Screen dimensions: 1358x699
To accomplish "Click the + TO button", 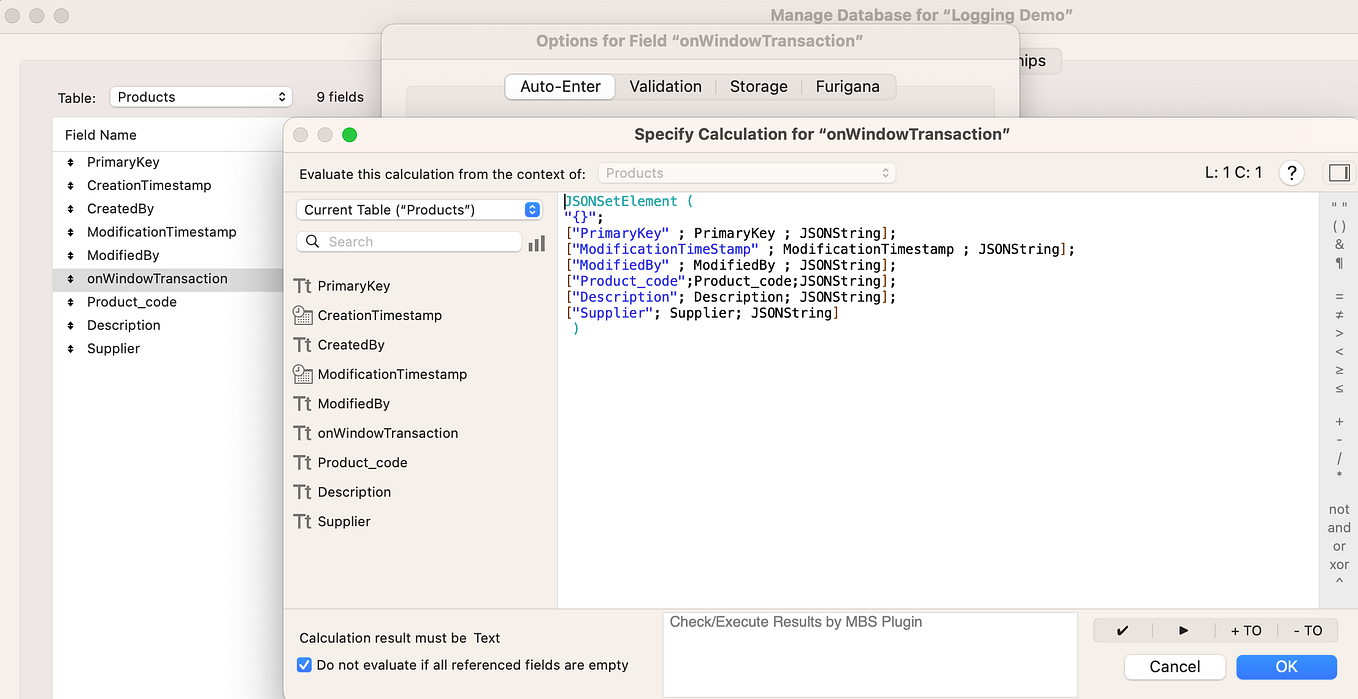I will [x=1246, y=630].
